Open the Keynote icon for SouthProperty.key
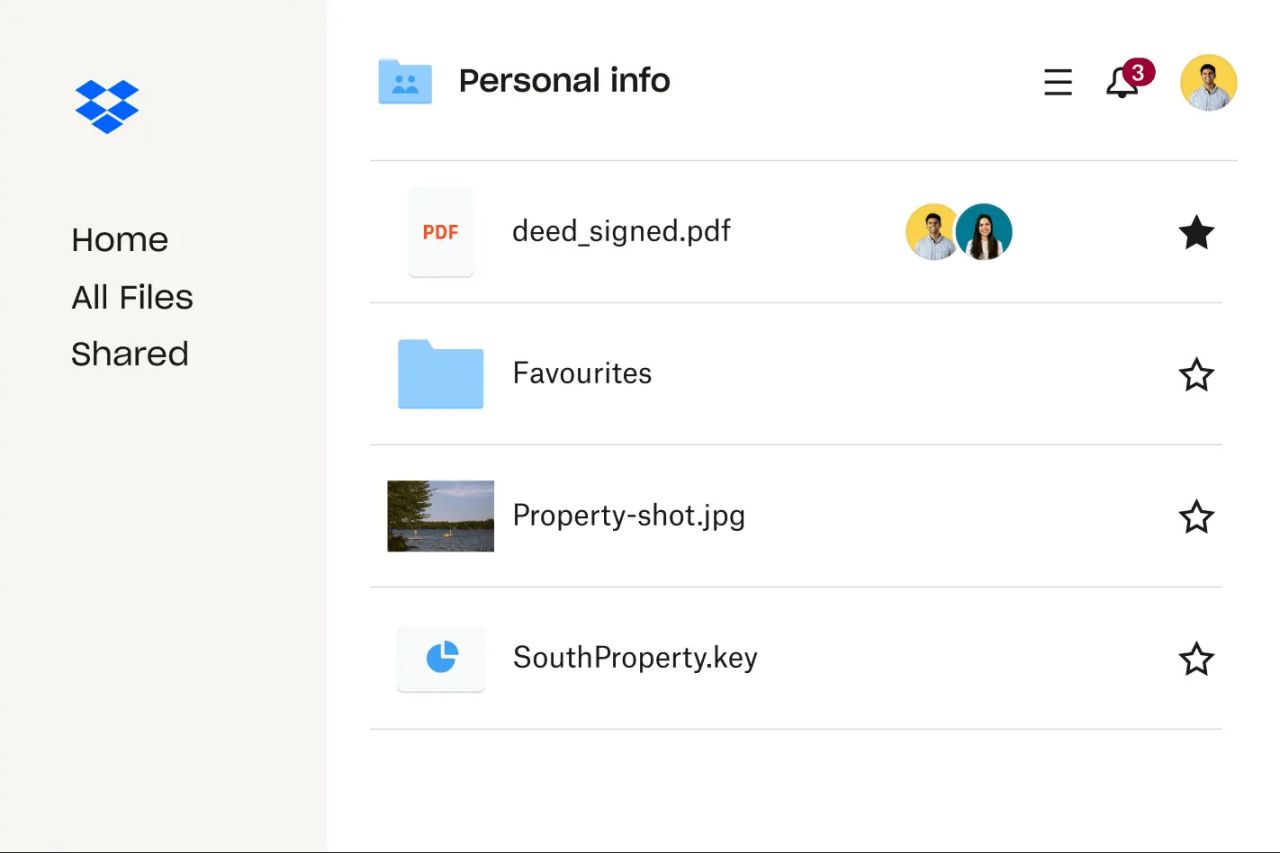Screen dimensions: 1280x853 point(440,659)
